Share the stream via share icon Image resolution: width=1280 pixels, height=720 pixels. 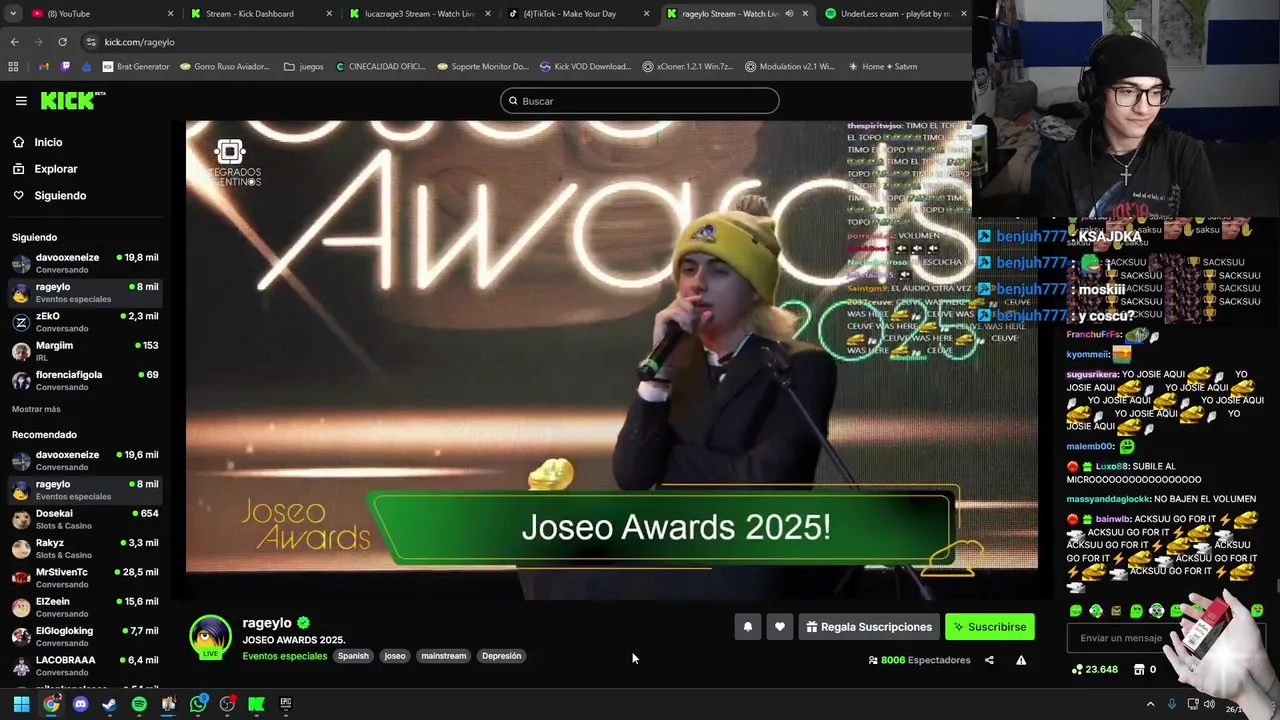pyautogui.click(x=989, y=660)
